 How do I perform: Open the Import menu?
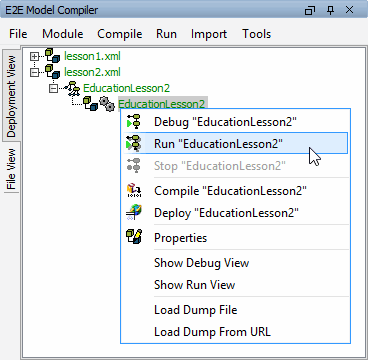tap(209, 34)
